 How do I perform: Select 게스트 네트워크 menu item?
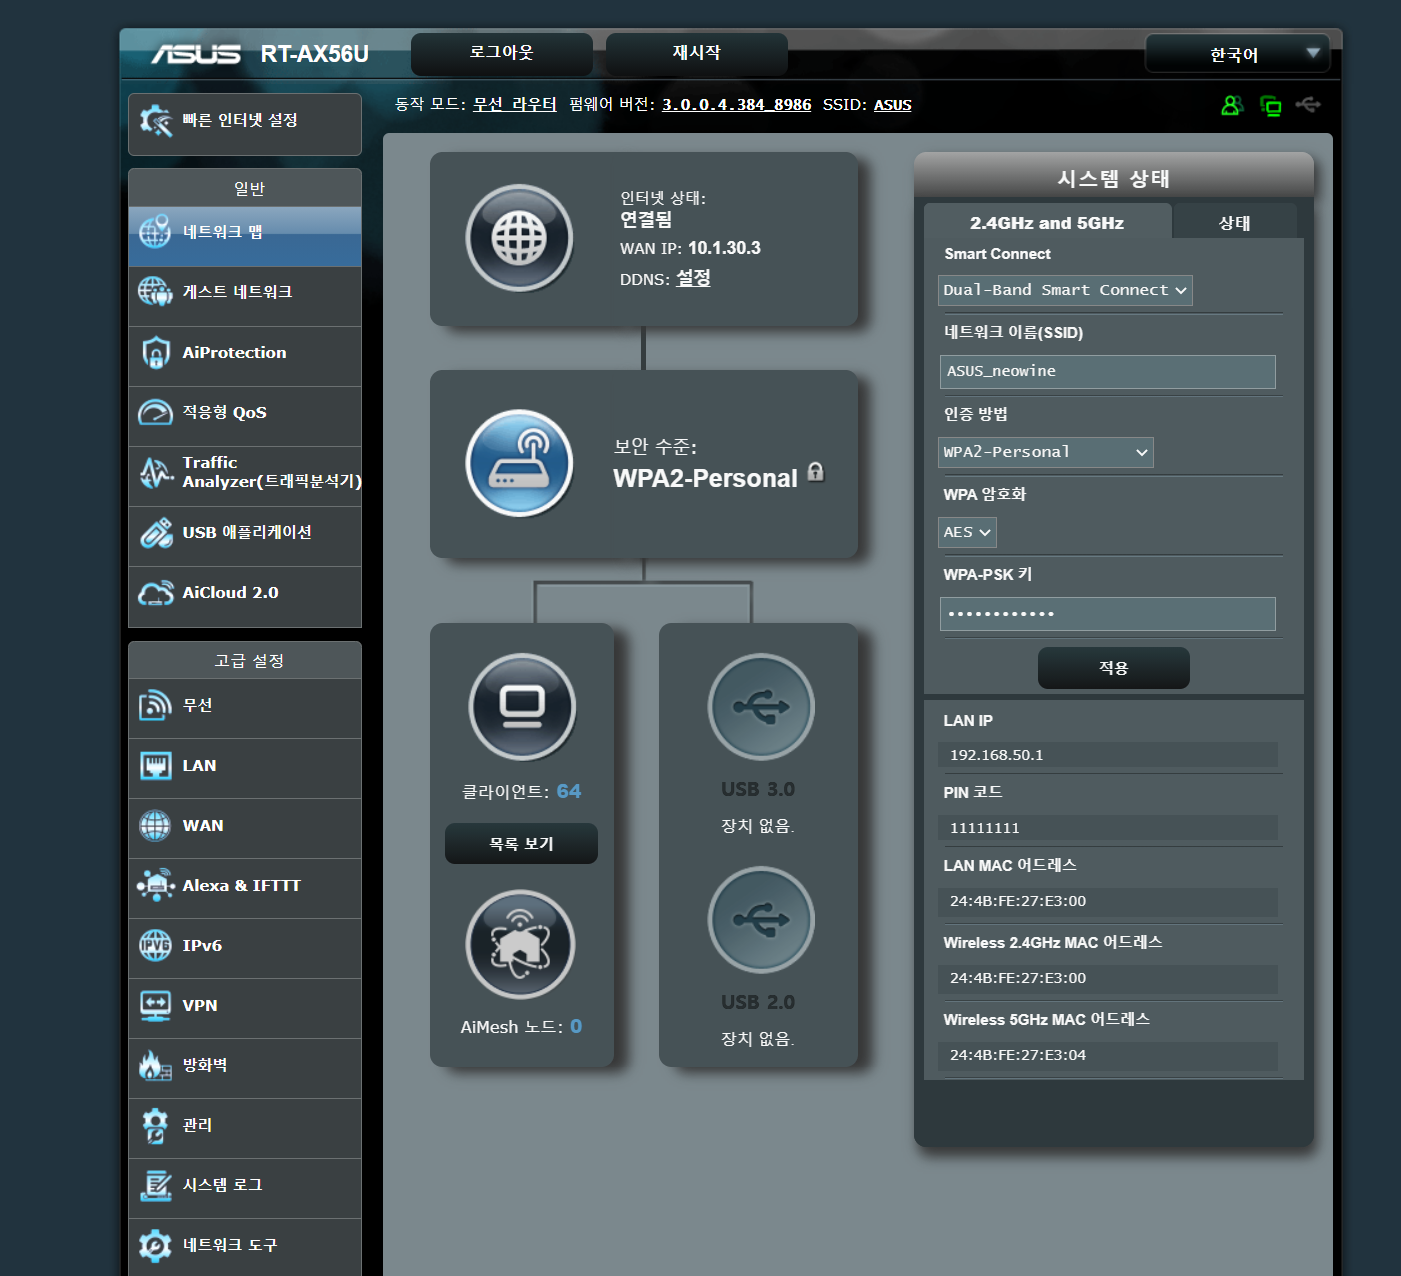pyautogui.click(x=245, y=296)
